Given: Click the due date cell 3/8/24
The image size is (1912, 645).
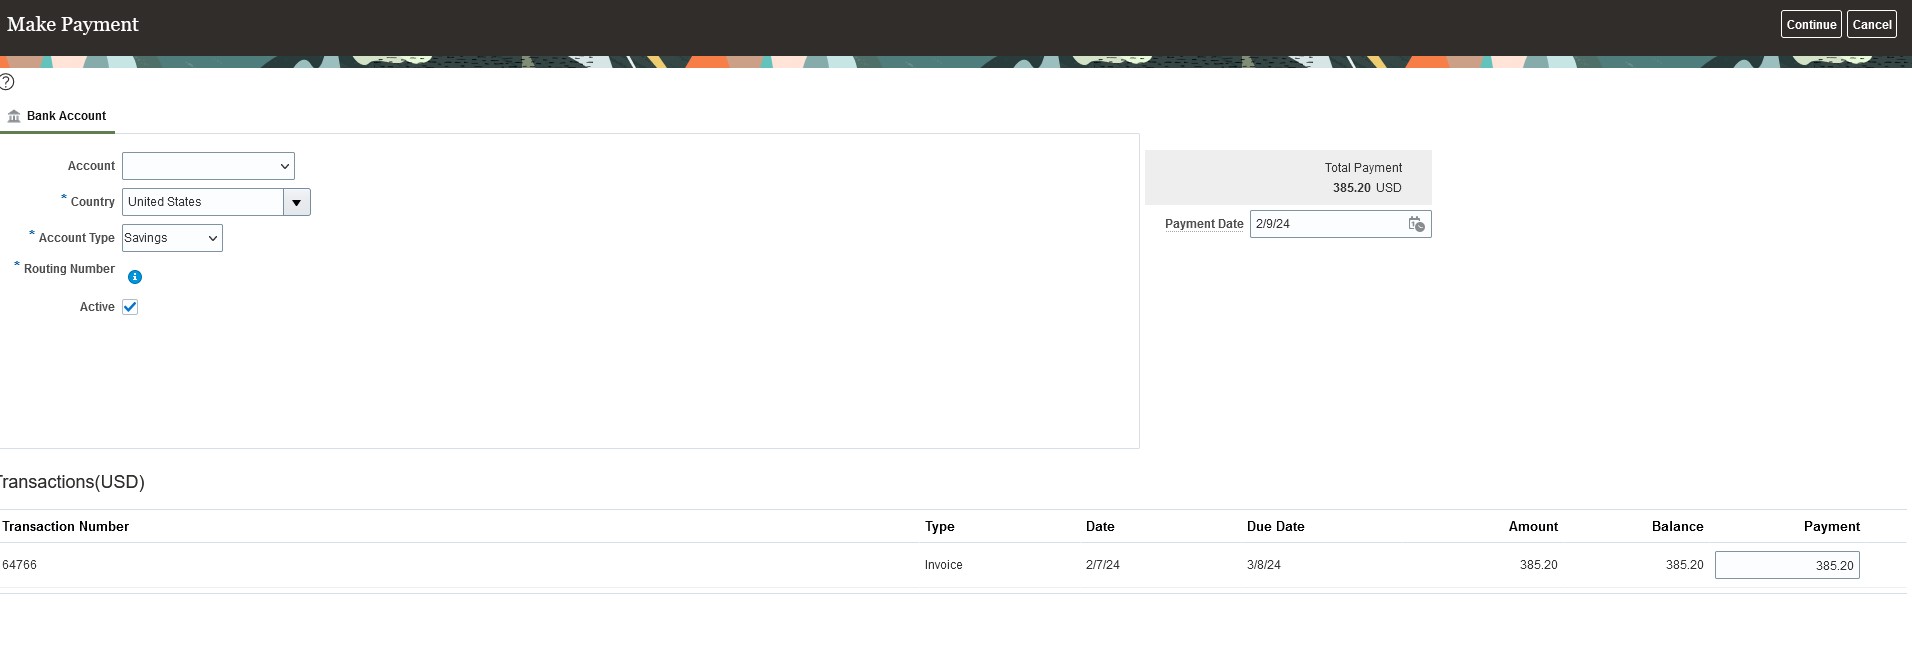Looking at the screenshot, I should 1264,565.
